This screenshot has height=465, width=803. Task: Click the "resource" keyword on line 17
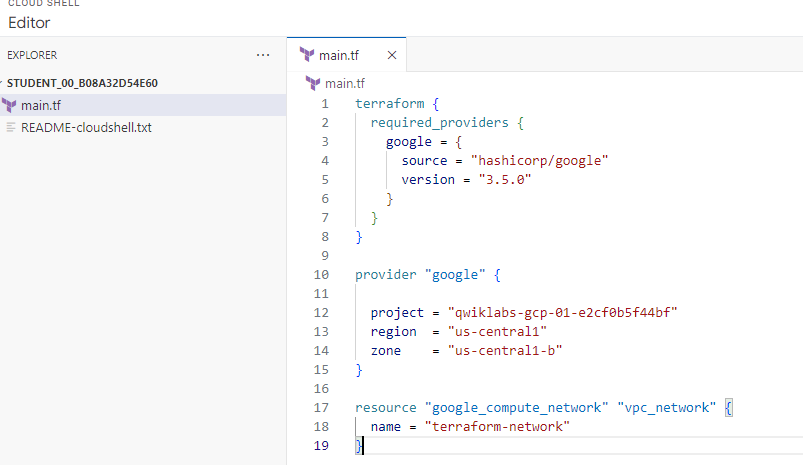point(386,408)
